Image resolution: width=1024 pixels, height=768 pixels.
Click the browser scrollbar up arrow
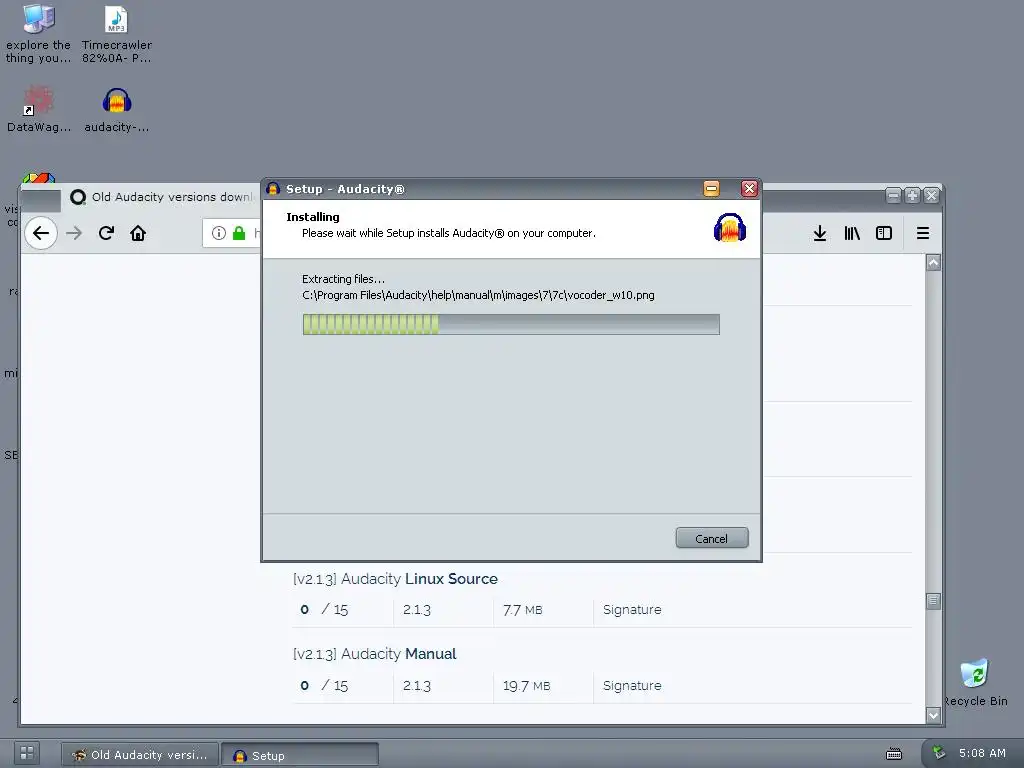coord(933,263)
